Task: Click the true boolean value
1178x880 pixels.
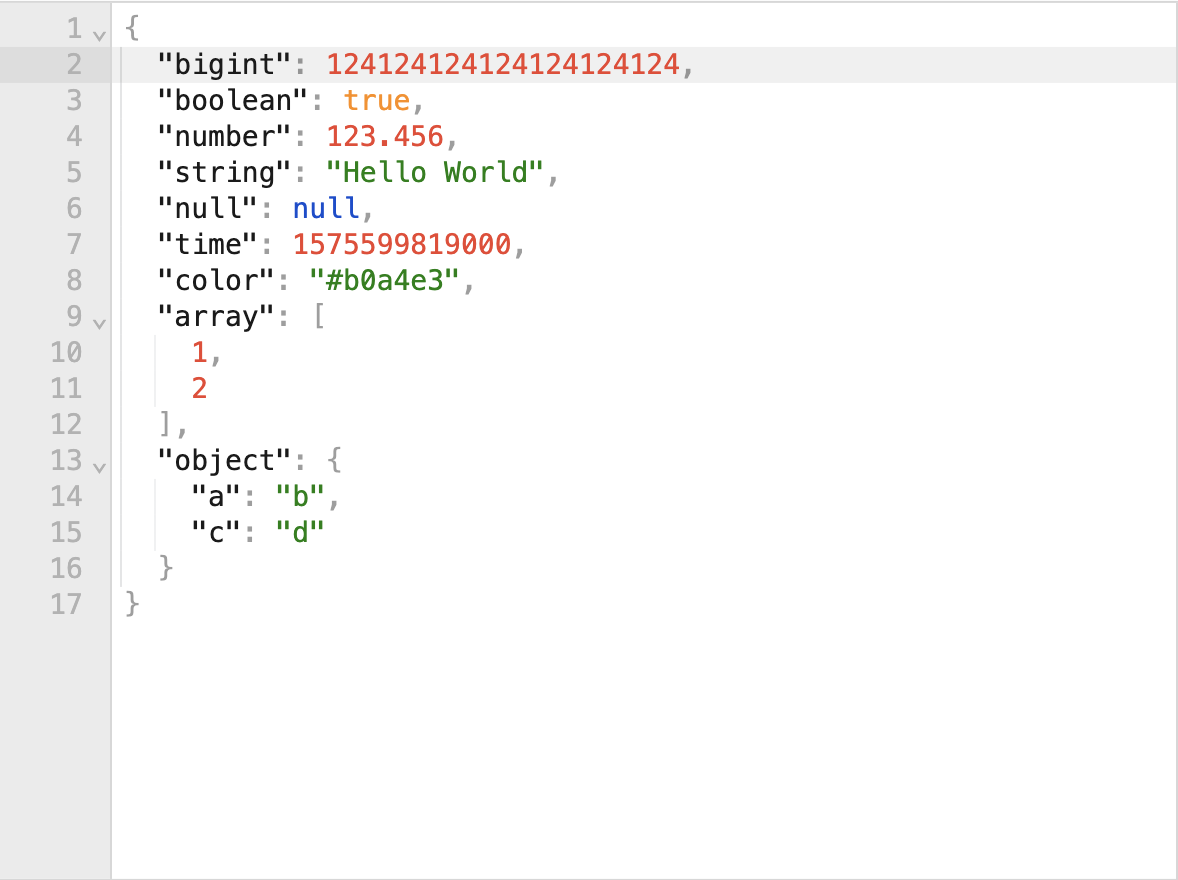Action: point(376,101)
